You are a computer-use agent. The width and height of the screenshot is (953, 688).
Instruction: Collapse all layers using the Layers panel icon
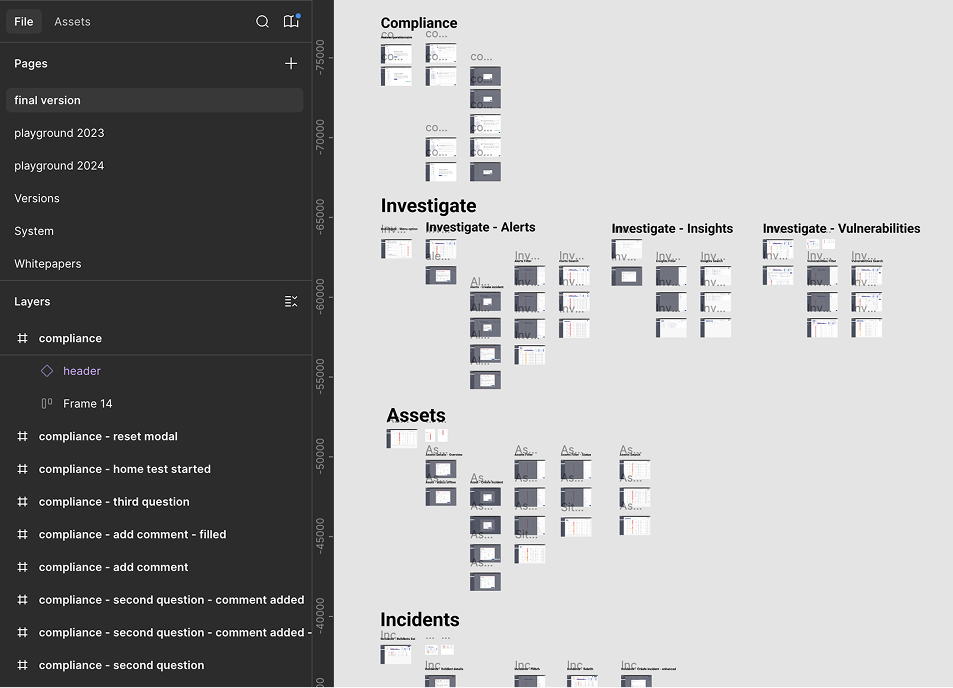click(290, 301)
